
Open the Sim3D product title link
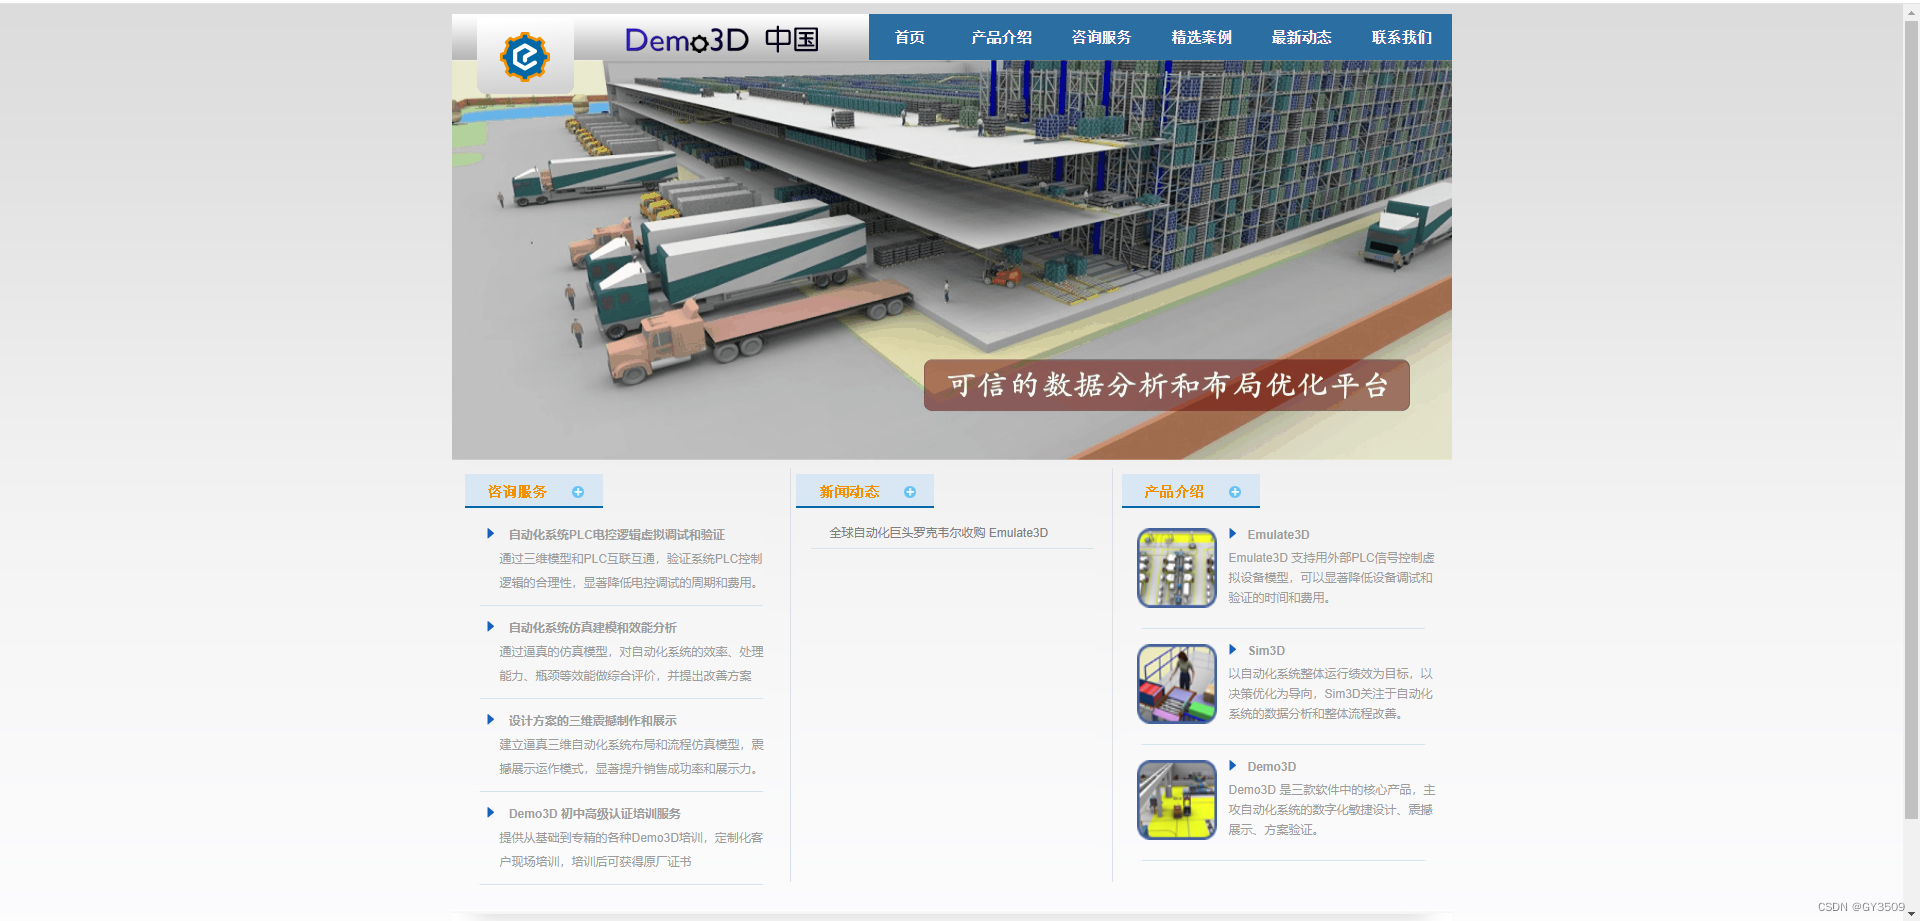(1266, 651)
